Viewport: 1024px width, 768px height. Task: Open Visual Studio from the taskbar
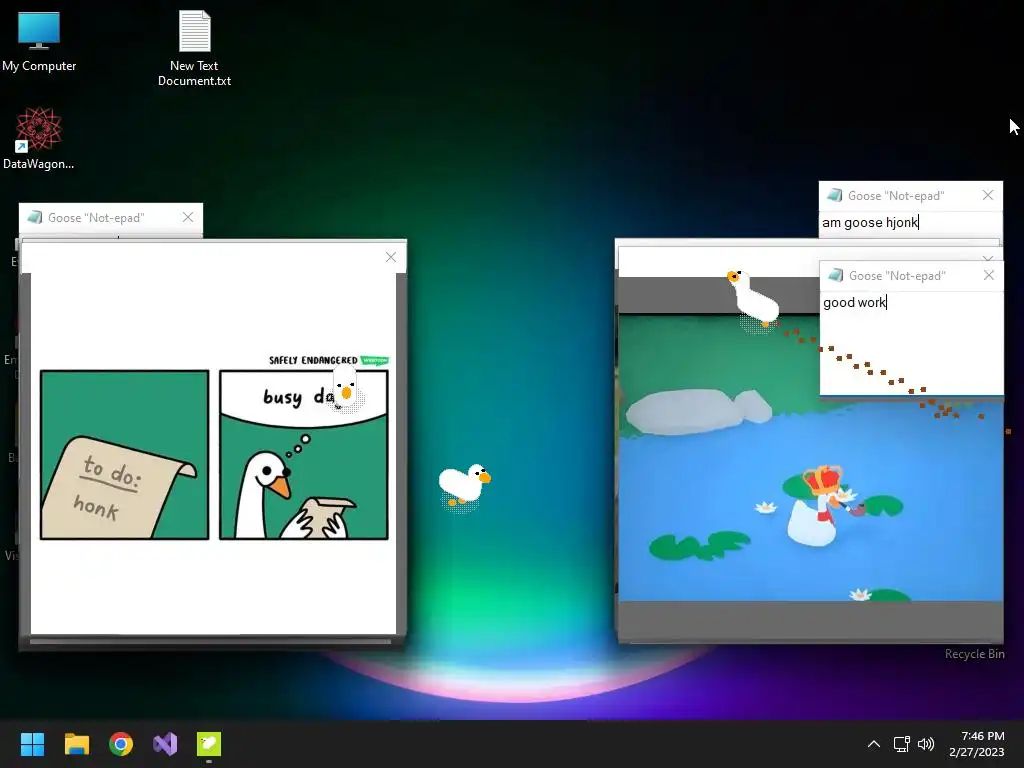(165, 744)
